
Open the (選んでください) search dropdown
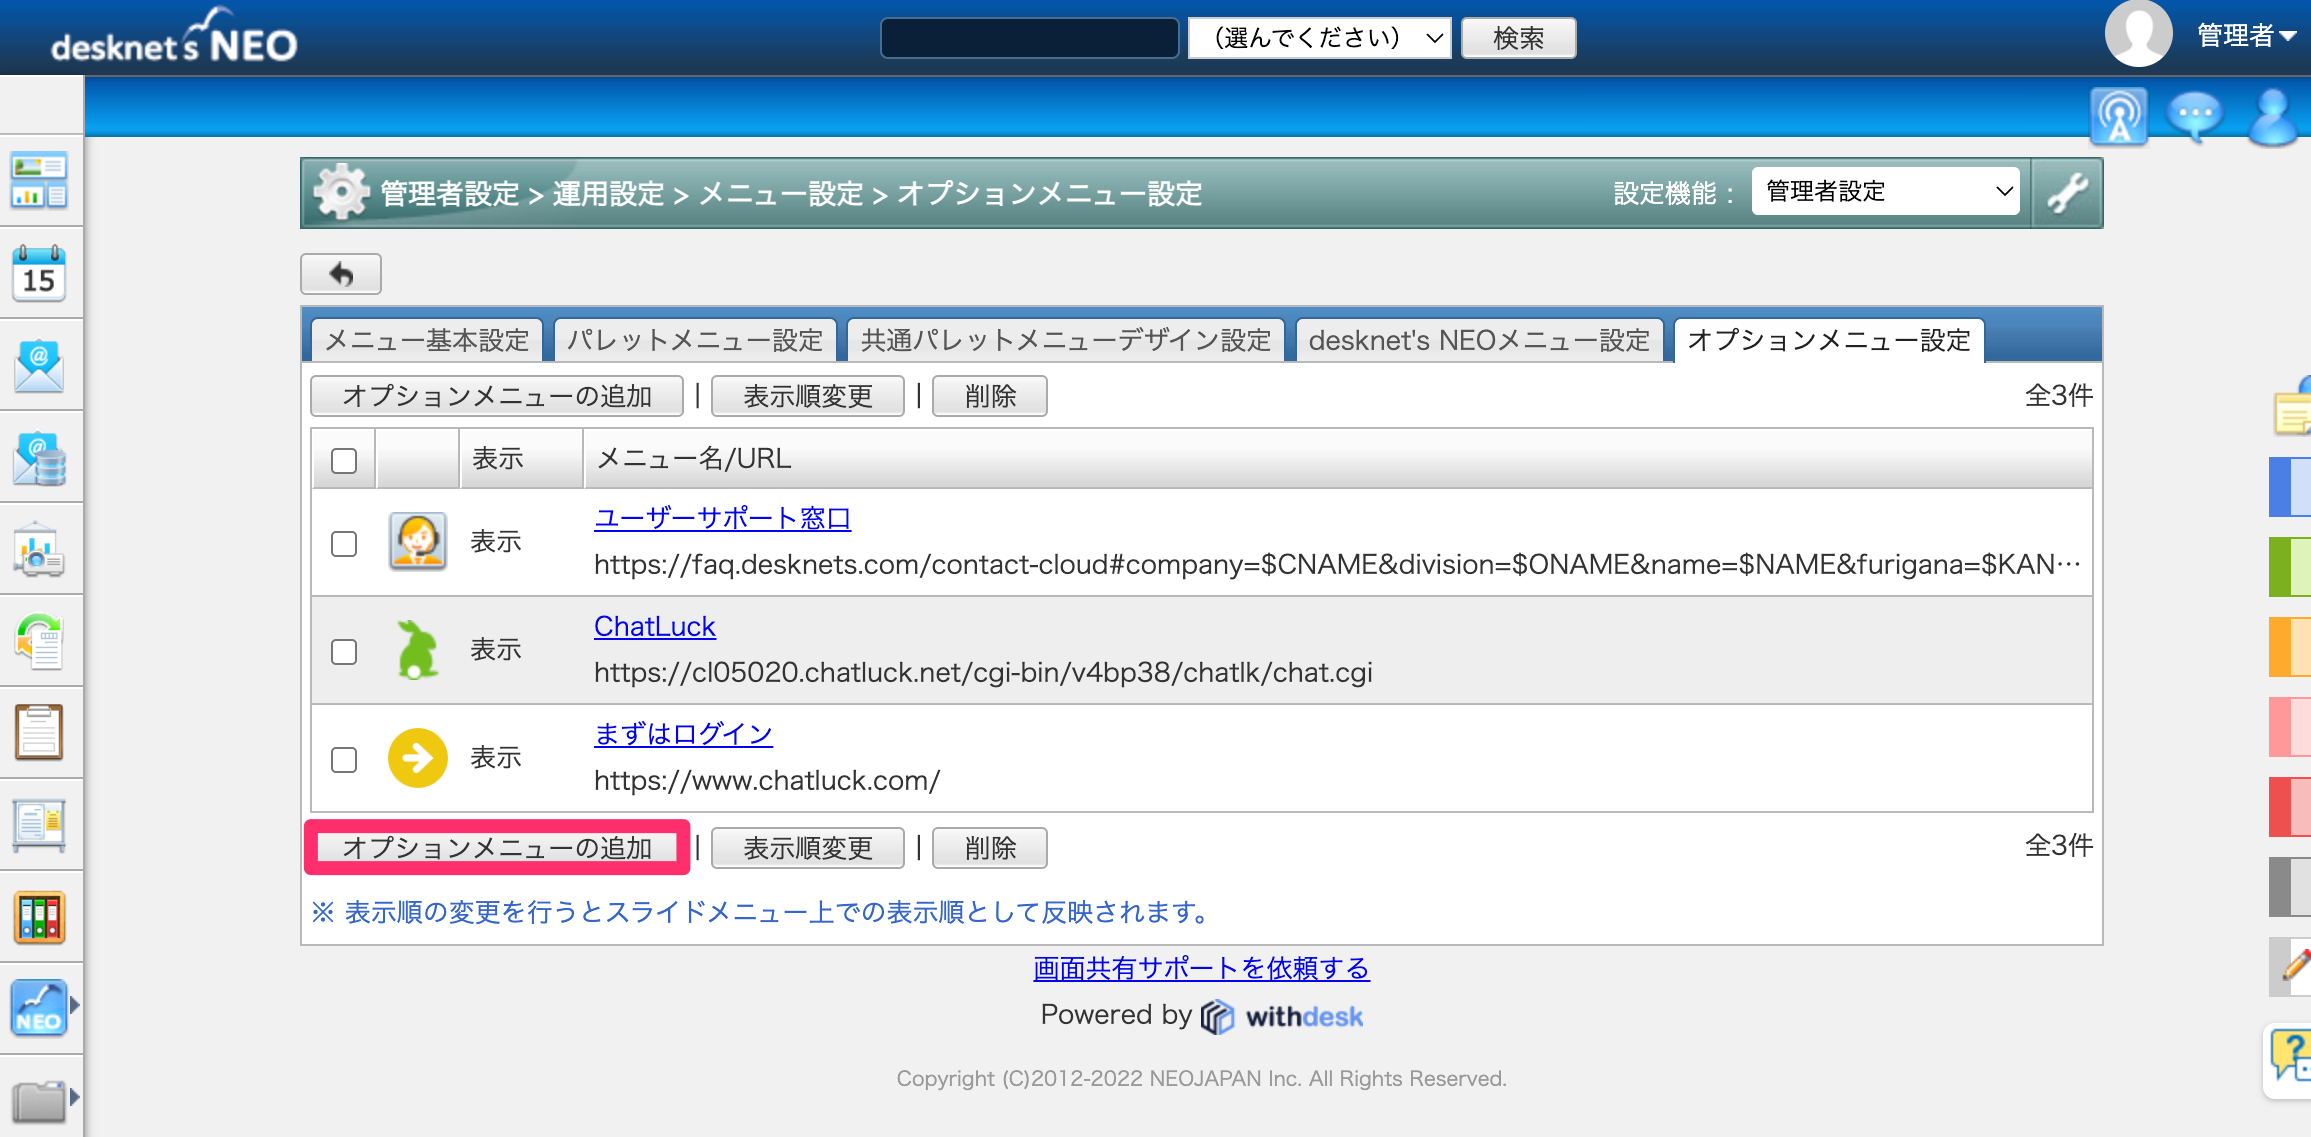[1320, 38]
